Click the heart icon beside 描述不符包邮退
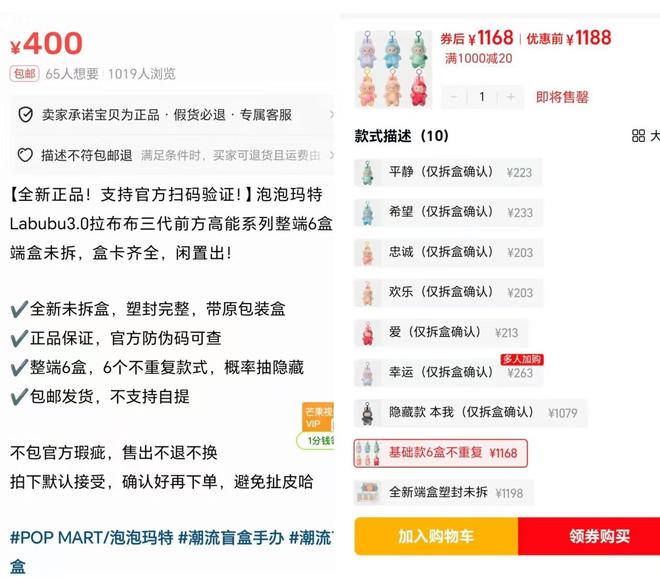 click(25, 155)
